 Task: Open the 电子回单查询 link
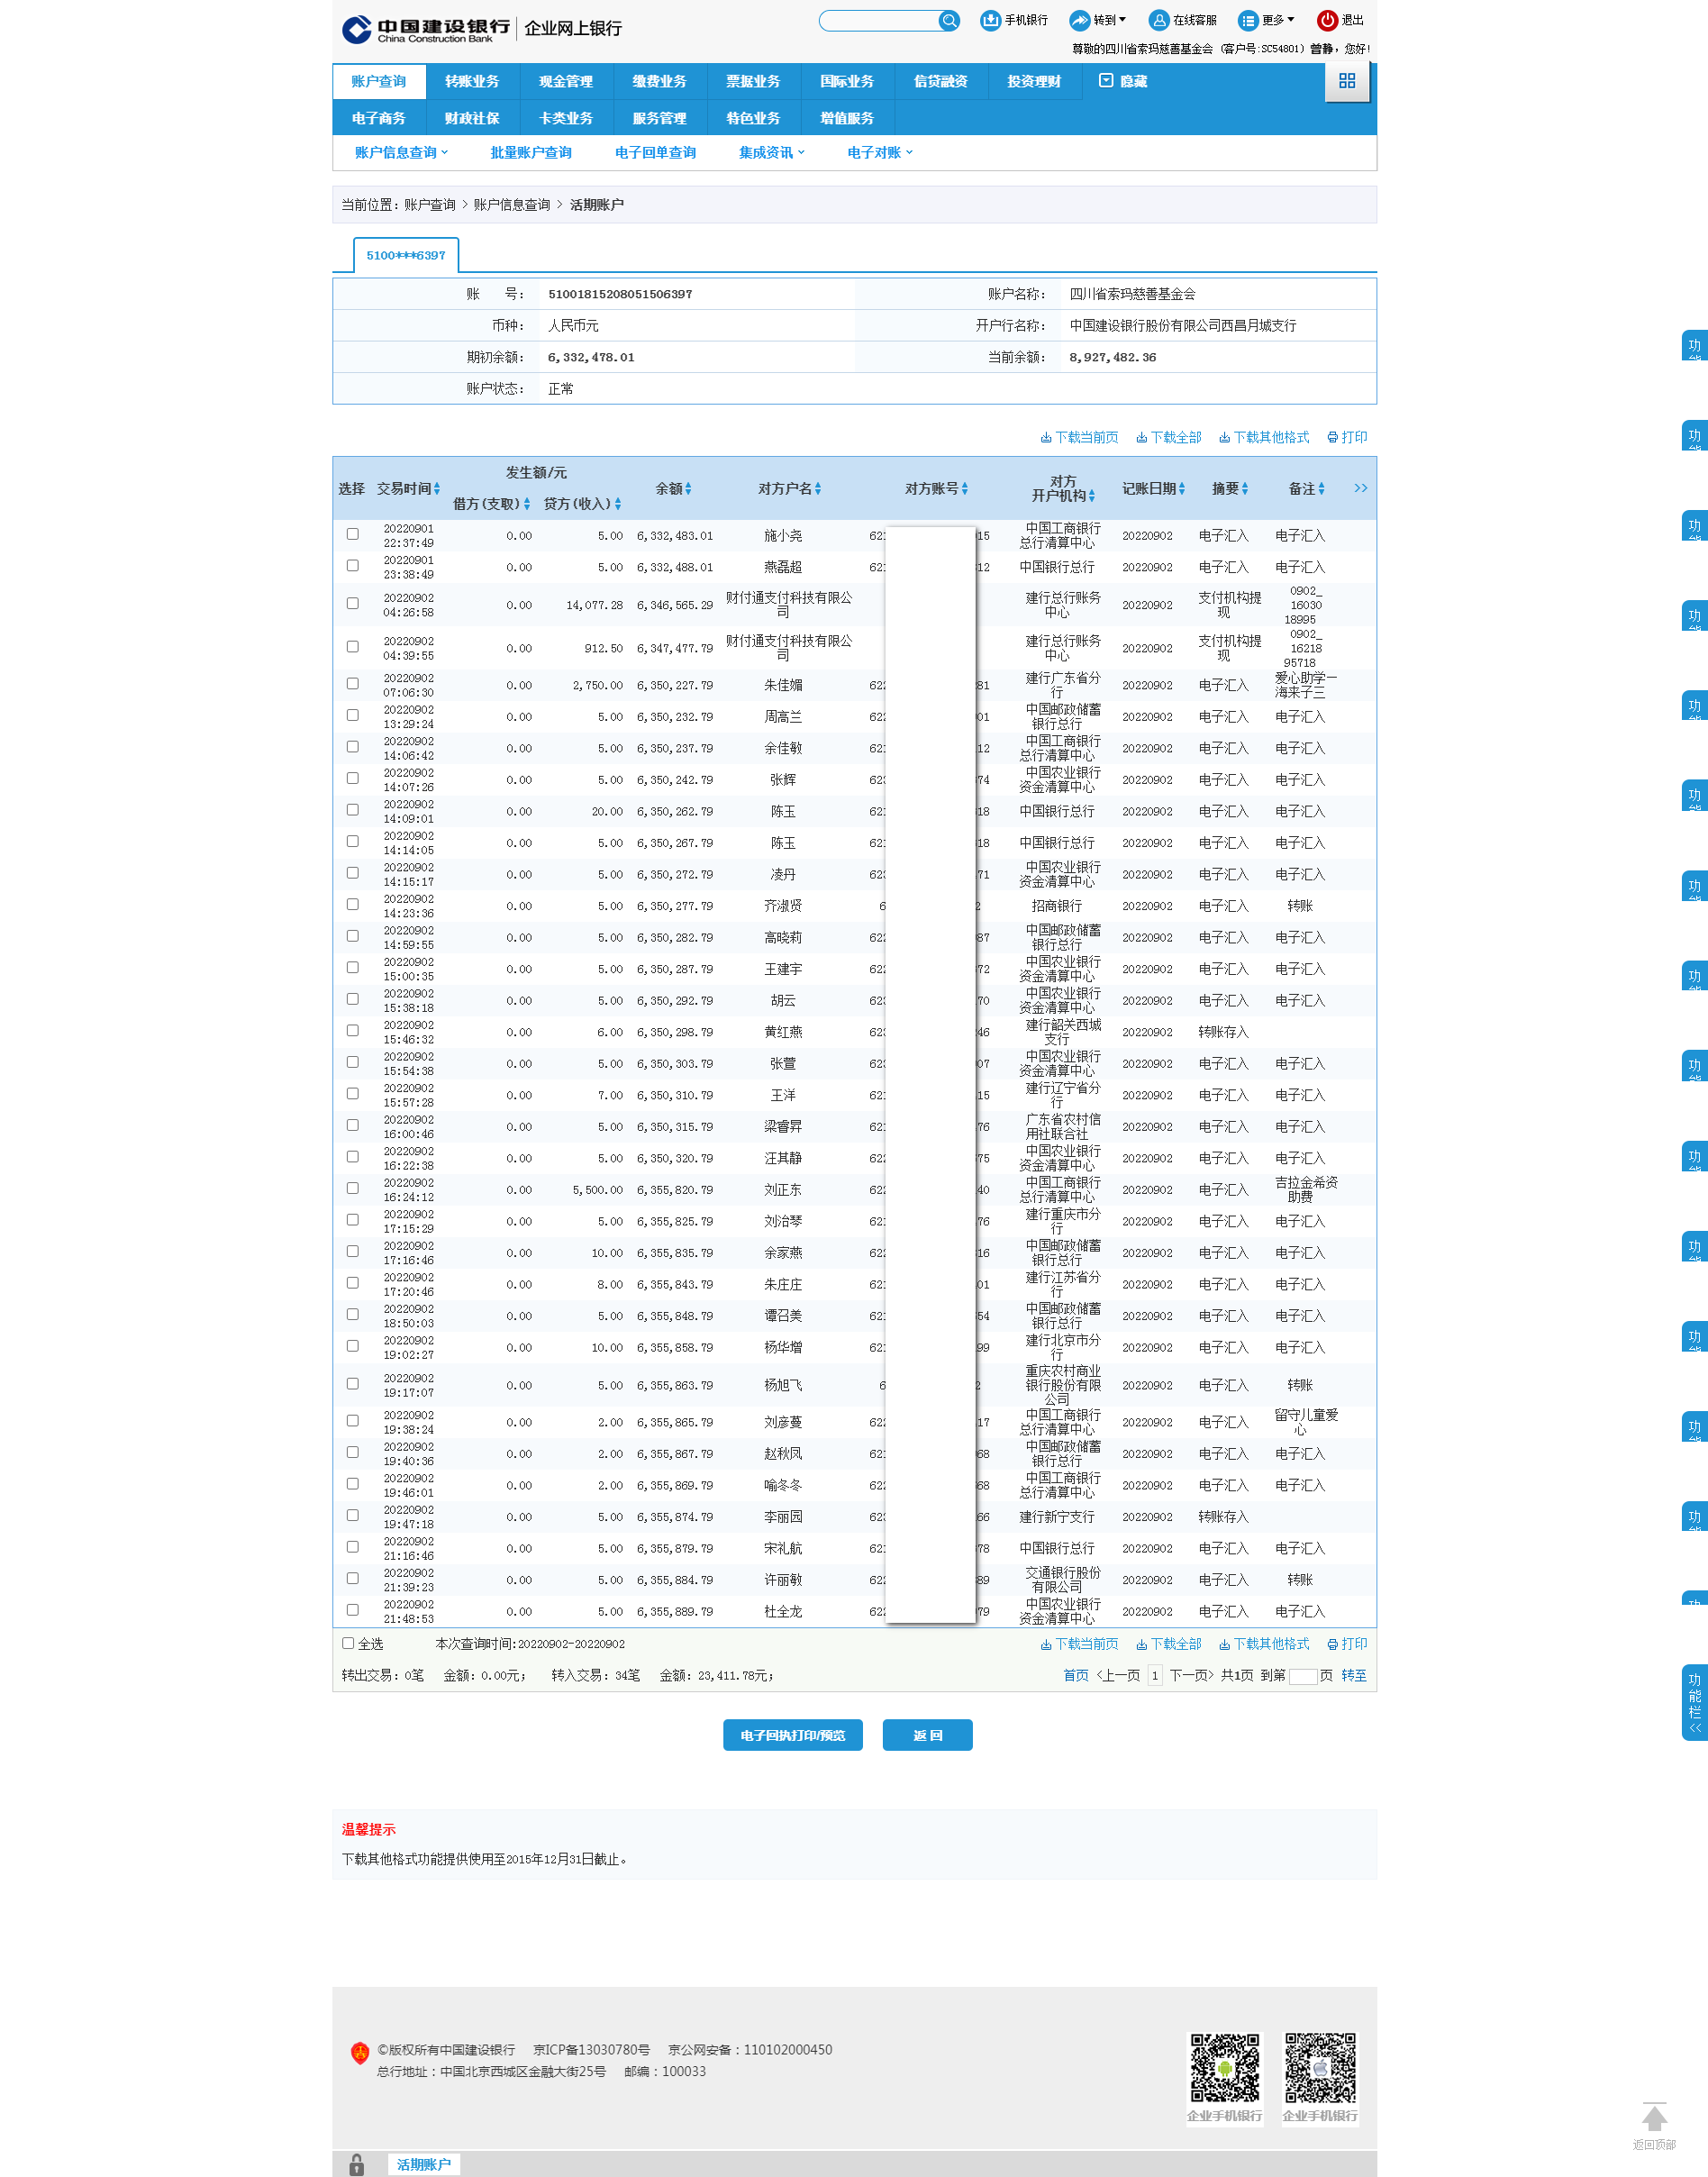[x=655, y=153]
